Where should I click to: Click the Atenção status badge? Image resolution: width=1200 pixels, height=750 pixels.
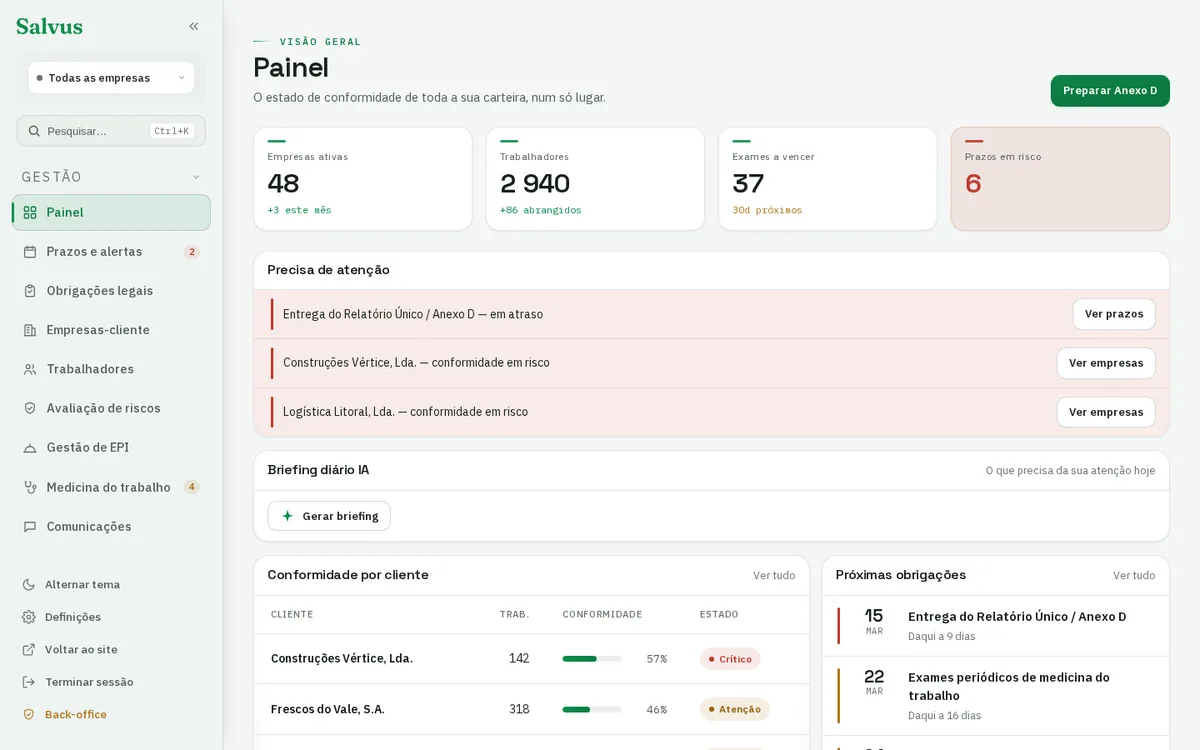coord(735,709)
